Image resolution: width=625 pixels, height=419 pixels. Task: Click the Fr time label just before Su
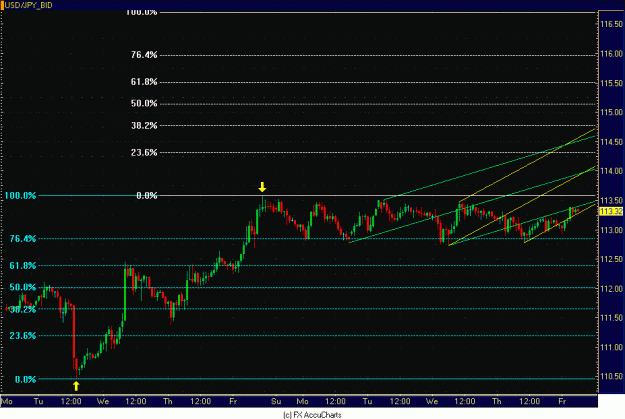(x=233, y=401)
